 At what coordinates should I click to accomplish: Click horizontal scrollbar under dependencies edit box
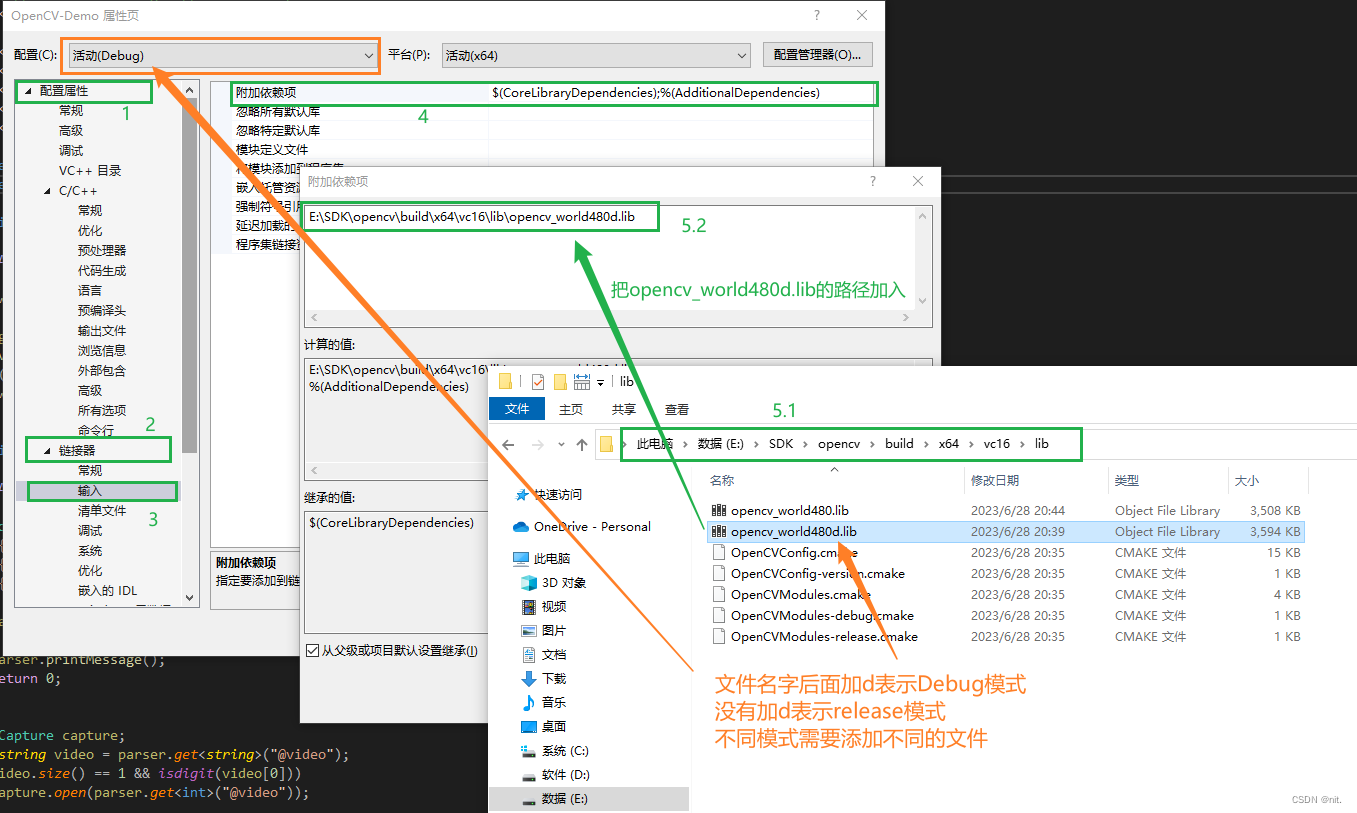point(609,317)
